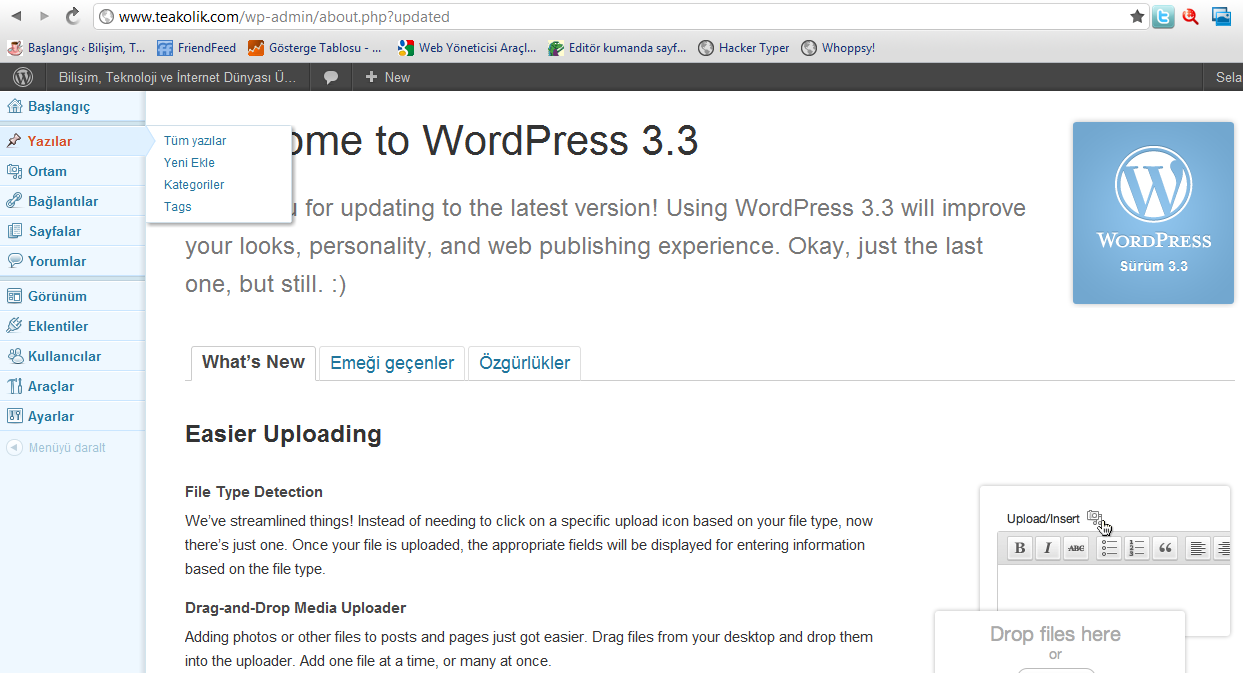This screenshot has height=673, width=1243.
Task: Open the Görünüm sidebar menu
Action: (72, 296)
